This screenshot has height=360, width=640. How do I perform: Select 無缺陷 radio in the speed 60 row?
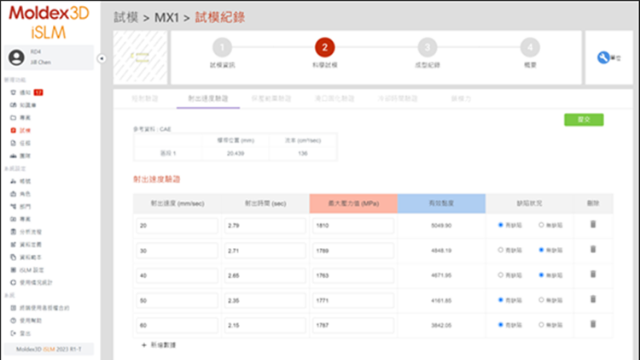[x=541, y=325]
